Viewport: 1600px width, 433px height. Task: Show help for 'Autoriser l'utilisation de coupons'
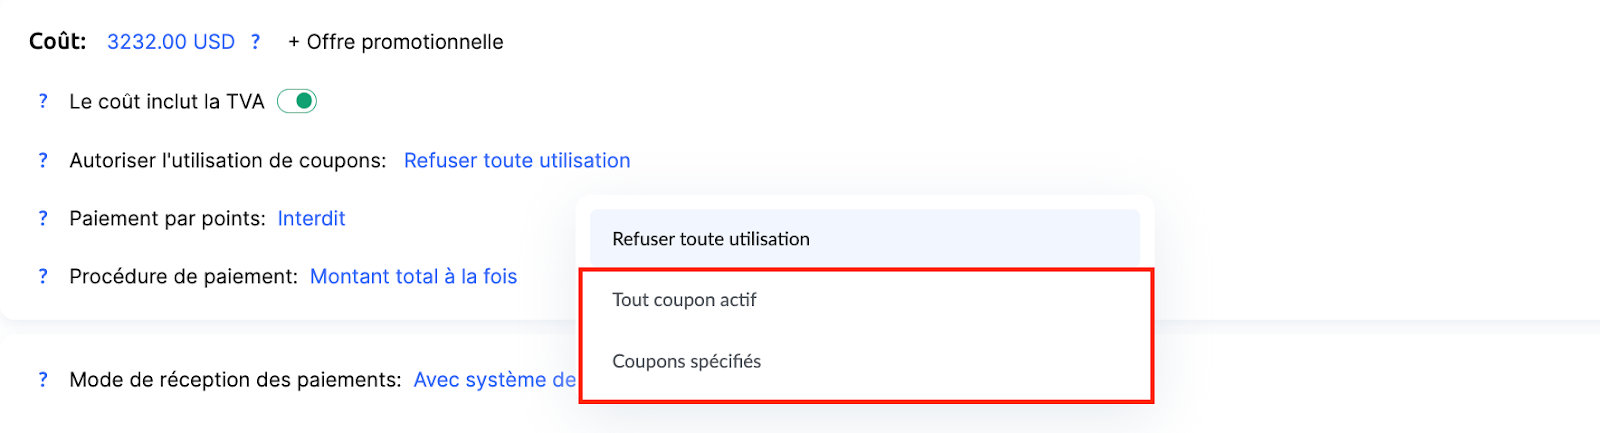[43, 160]
